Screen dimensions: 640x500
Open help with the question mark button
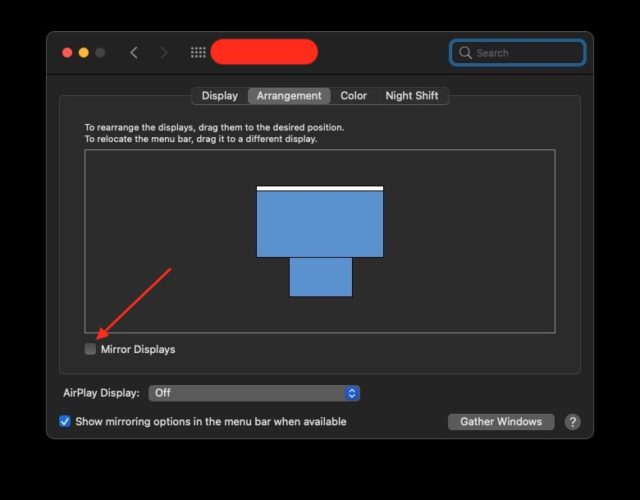coord(573,422)
